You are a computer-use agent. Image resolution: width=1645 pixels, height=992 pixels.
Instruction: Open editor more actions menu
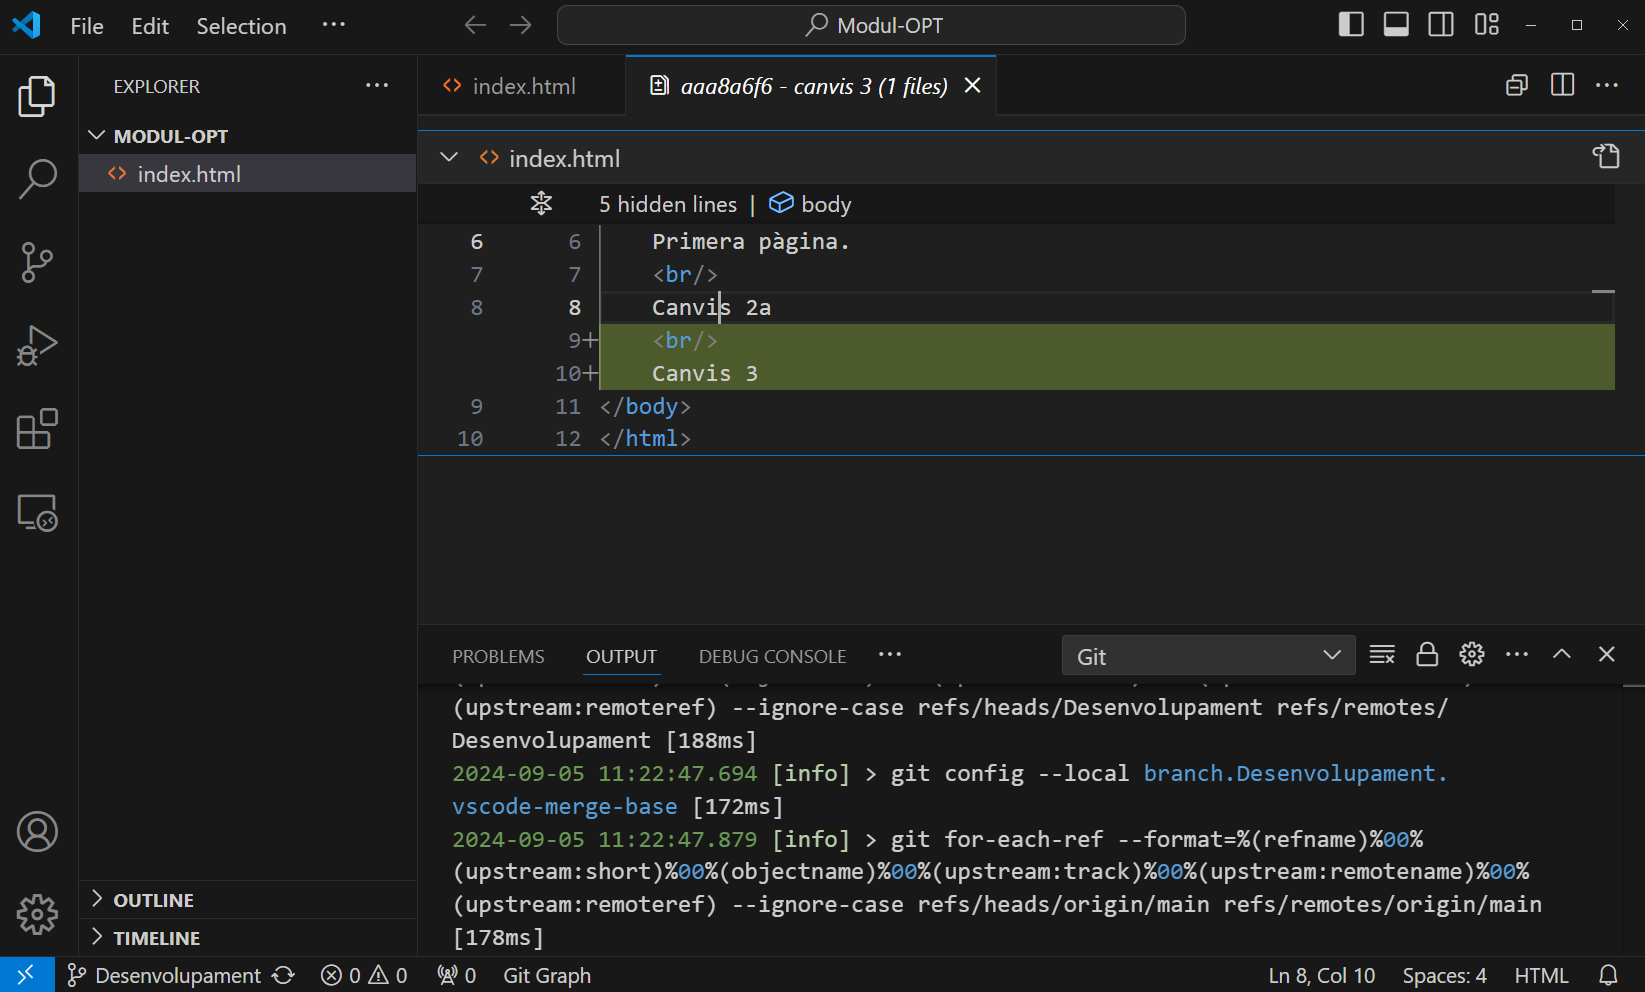(x=1607, y=85)
